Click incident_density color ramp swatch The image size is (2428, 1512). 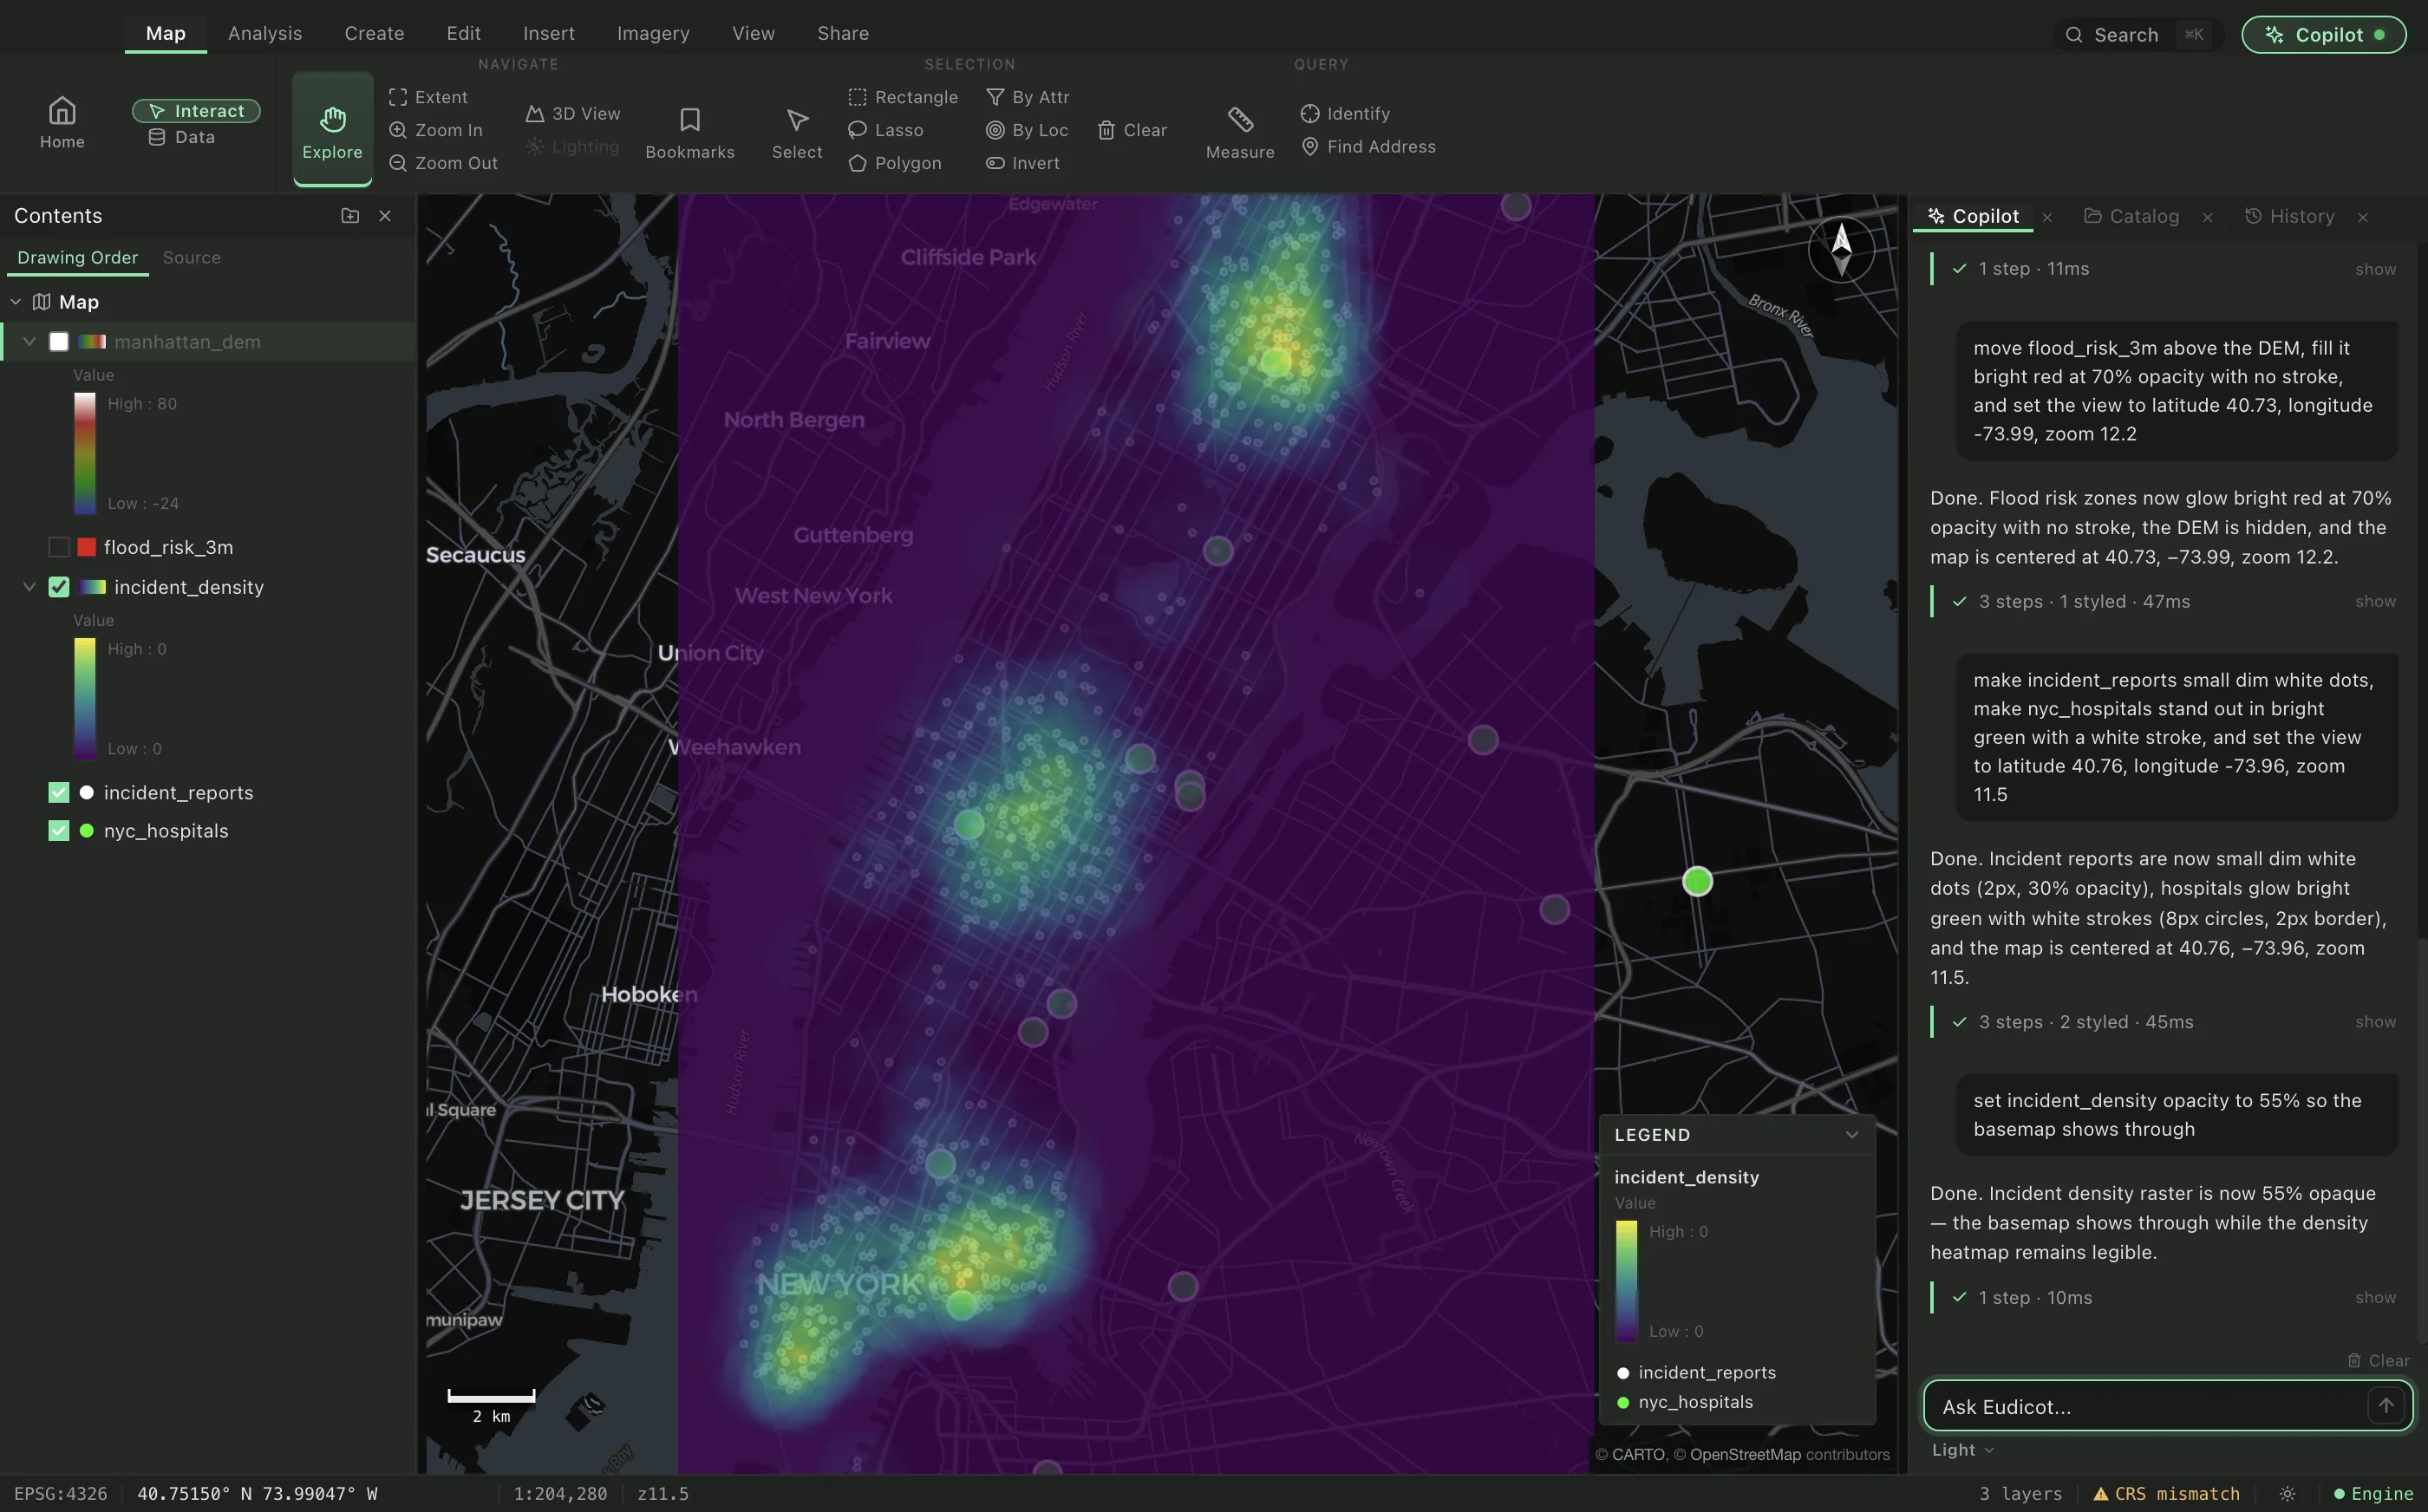click(92, 587)
